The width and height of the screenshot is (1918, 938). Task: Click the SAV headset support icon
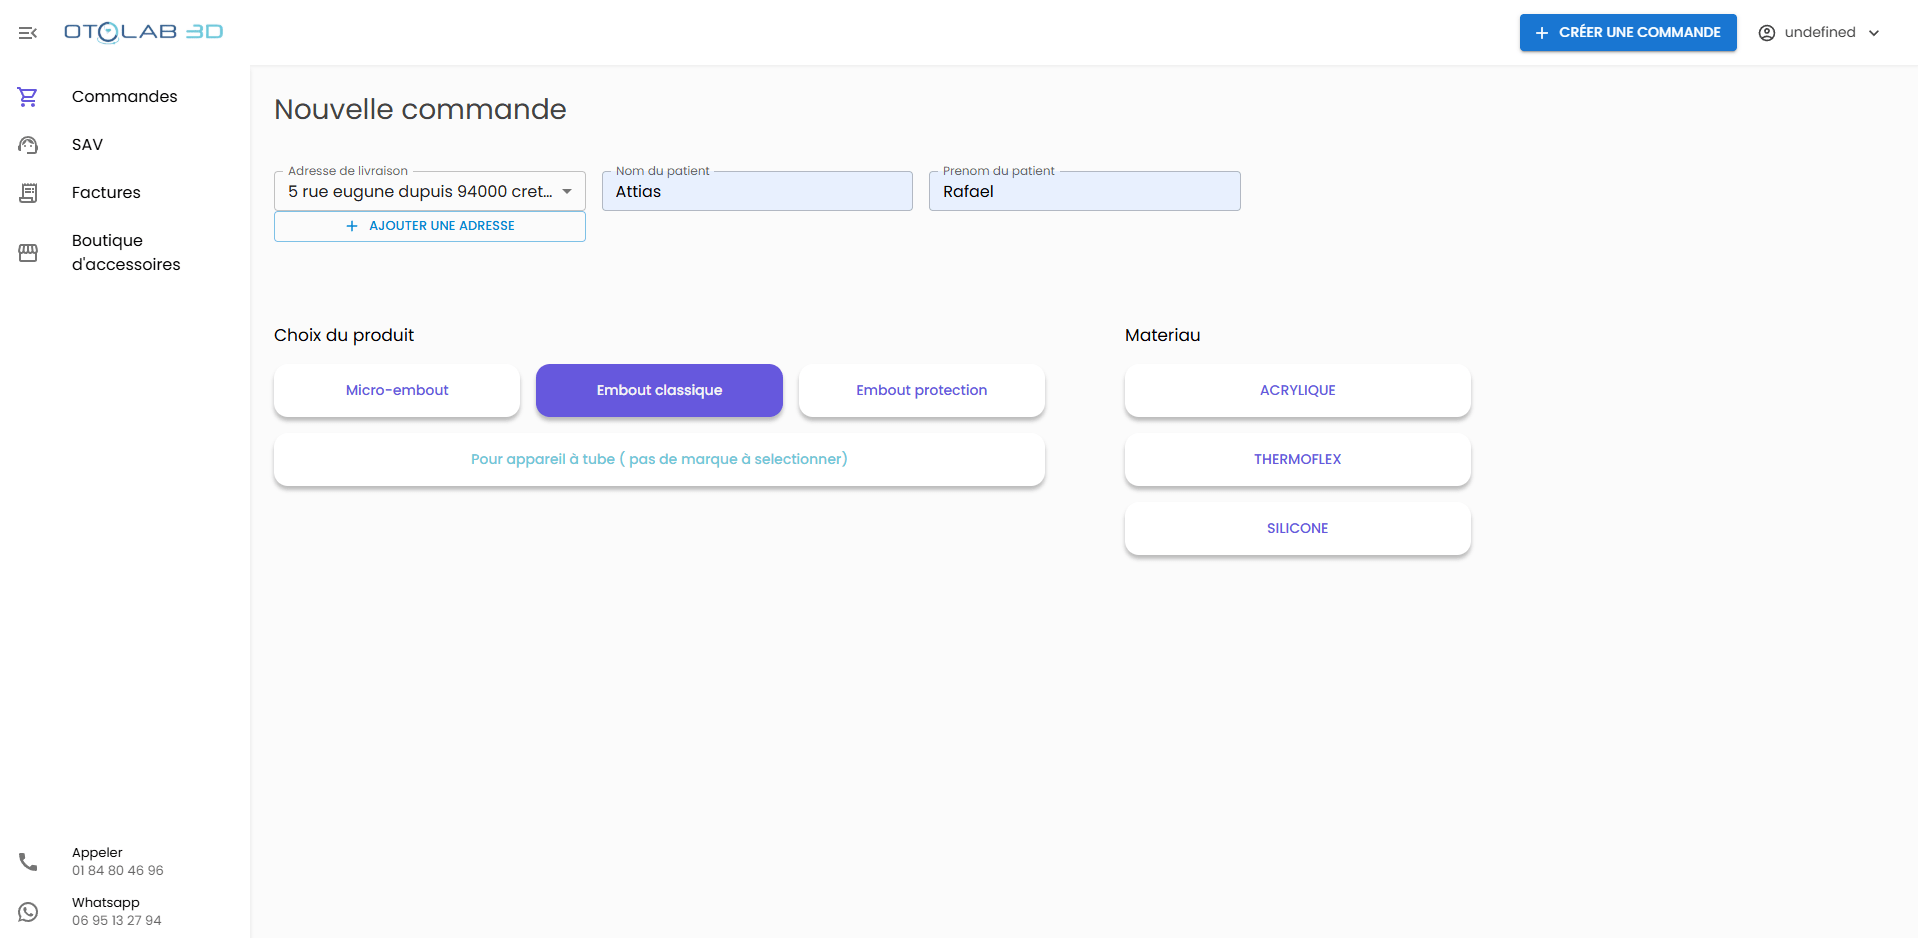[28, 145]
